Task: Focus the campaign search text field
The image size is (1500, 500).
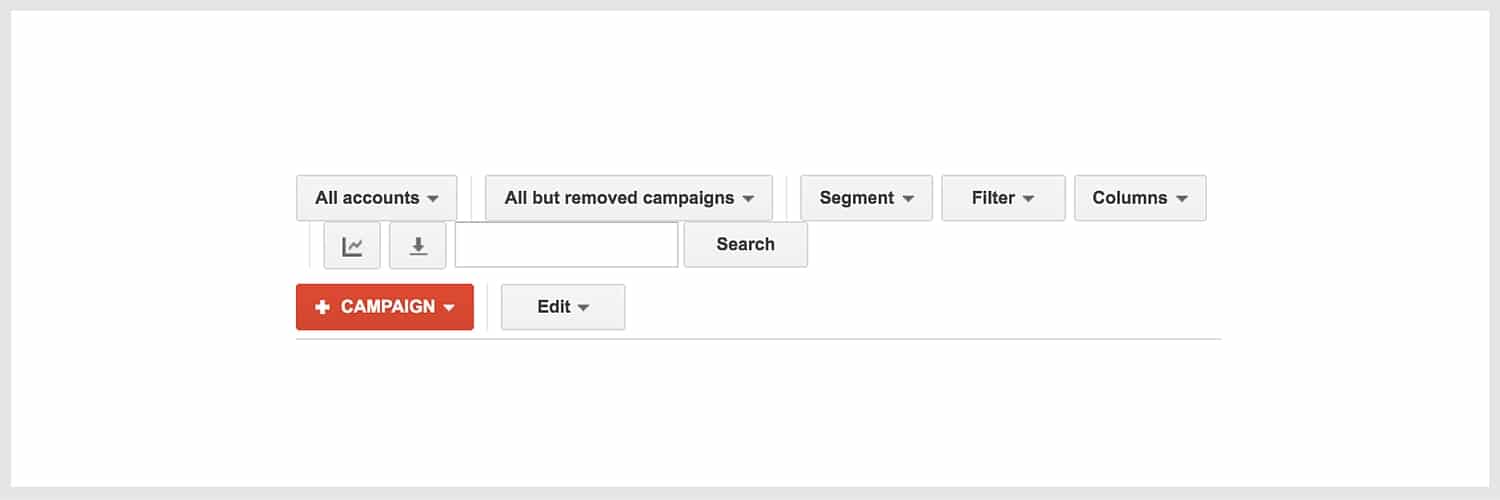Action: [566, 245]
